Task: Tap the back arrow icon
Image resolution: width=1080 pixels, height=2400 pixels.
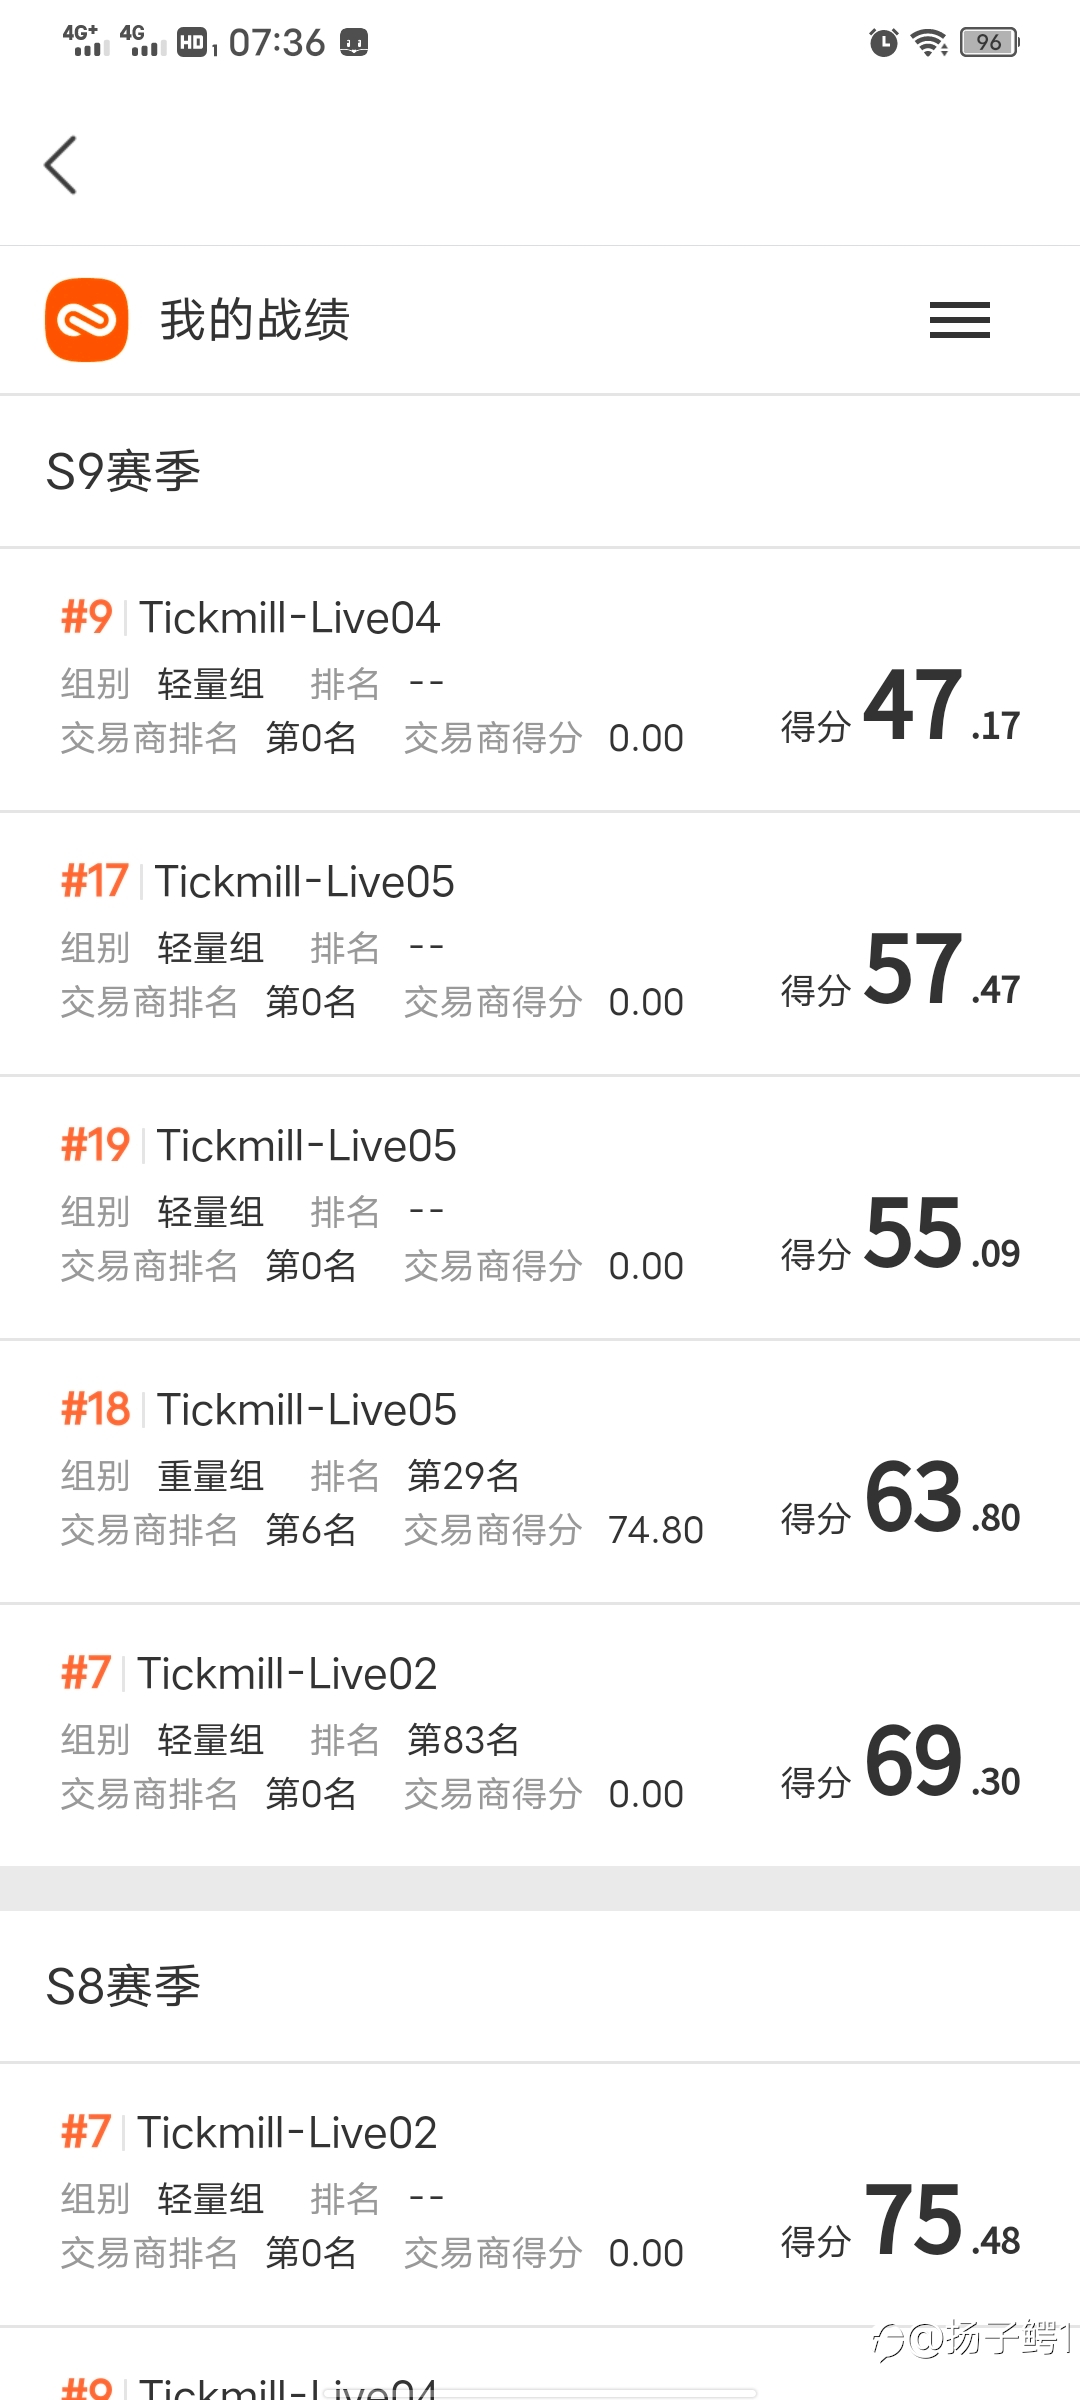Action: pyautogui.click(x=61, y=165)
